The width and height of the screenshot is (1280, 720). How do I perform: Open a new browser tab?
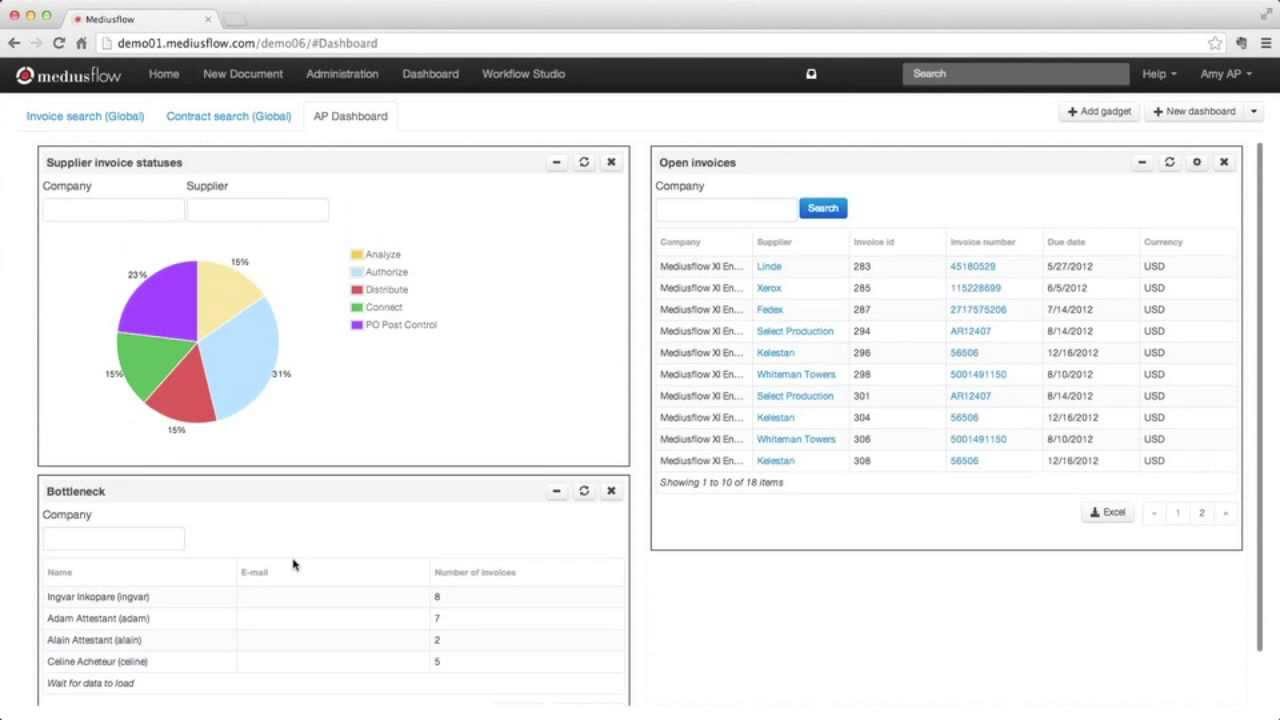pyautogui.click(x=234, y=19)
